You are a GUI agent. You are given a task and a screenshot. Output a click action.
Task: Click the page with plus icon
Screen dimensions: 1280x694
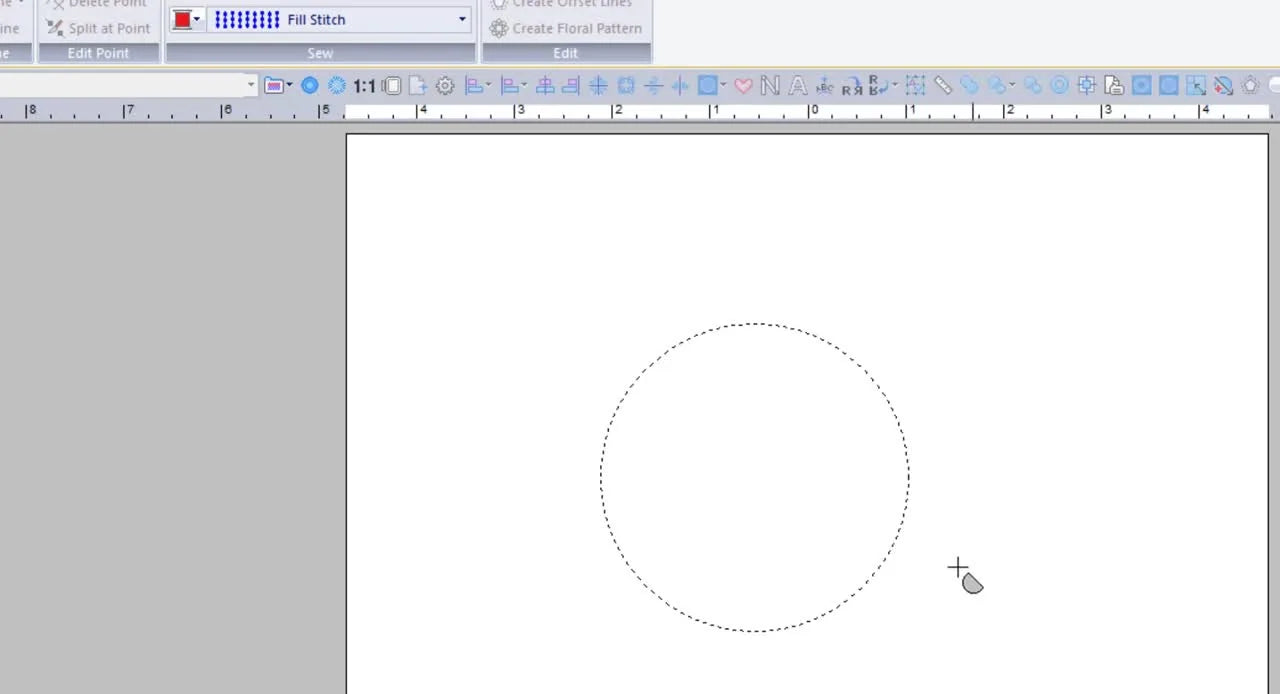click(x=417, y=86)
